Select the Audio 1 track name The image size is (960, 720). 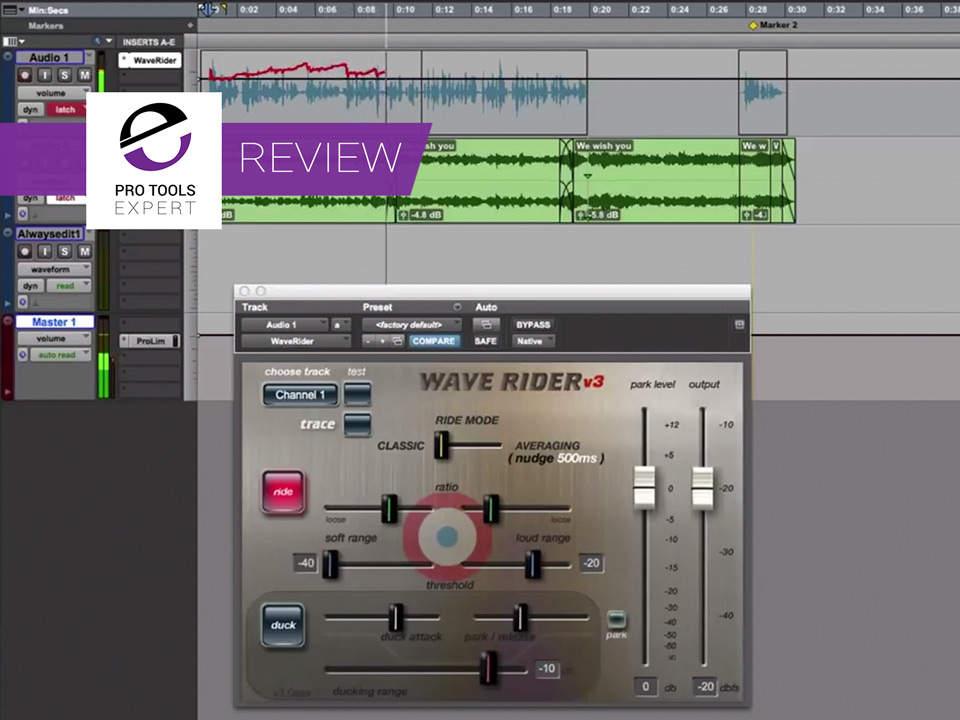pyautogui.click(x=49, y=58)
